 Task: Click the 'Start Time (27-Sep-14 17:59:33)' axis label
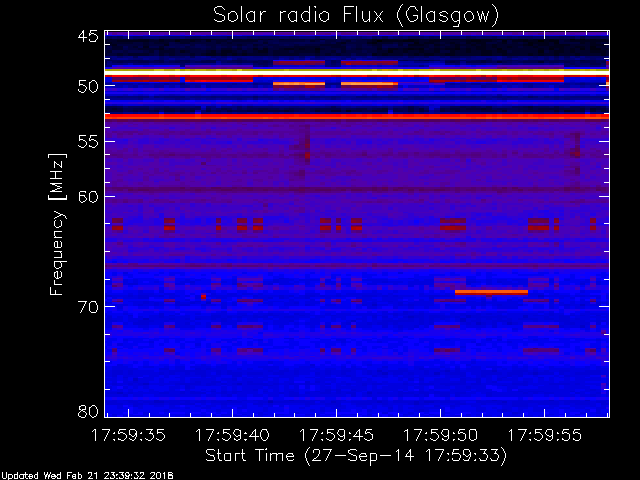[x=356, y=456]
